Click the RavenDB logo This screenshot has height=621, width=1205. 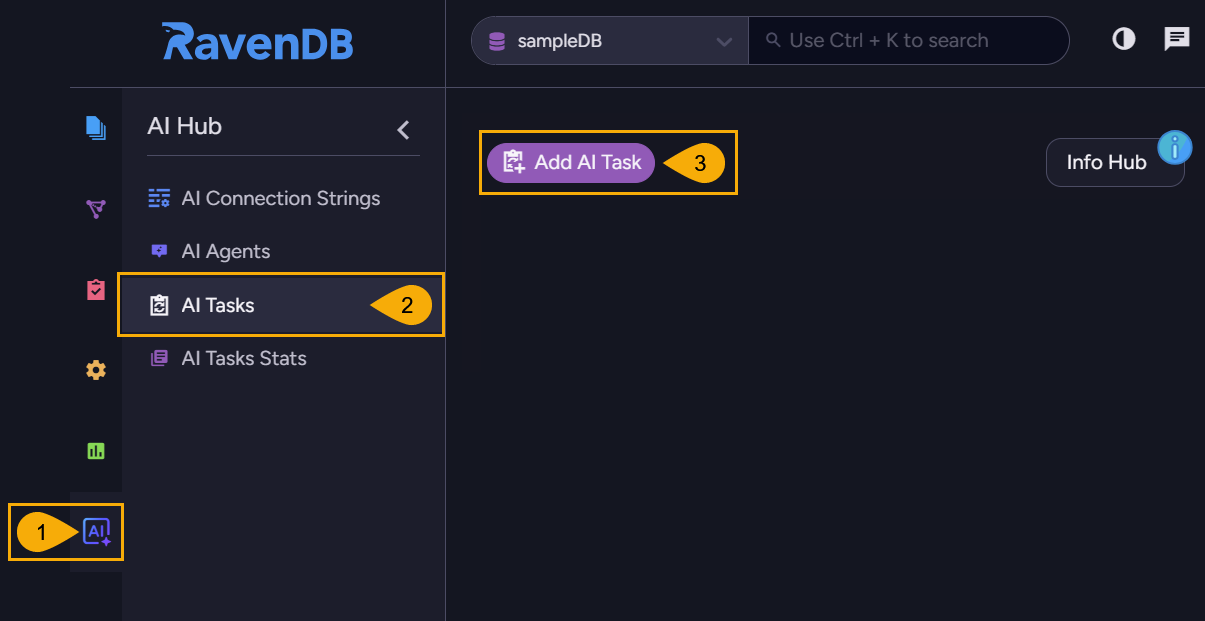click(x=257, y=42)
